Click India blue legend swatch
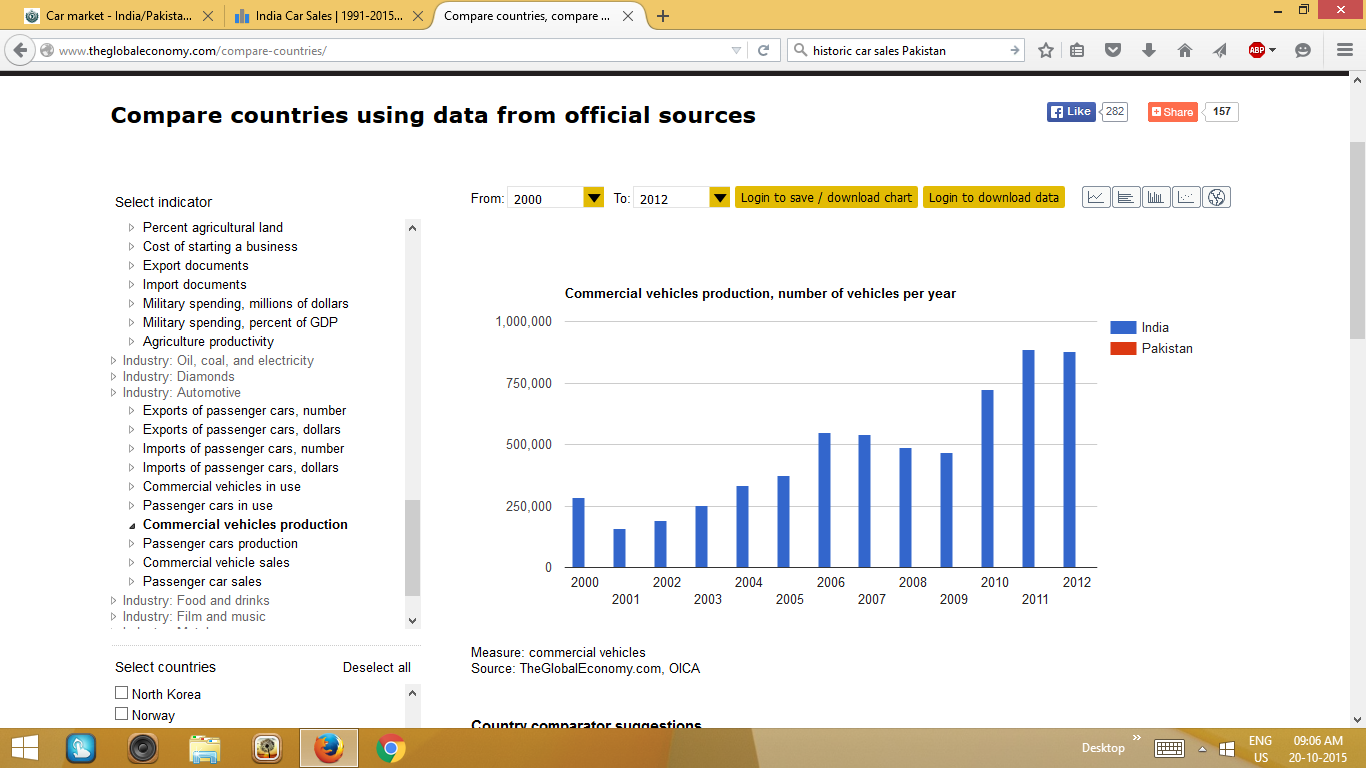 (1123, 327)
